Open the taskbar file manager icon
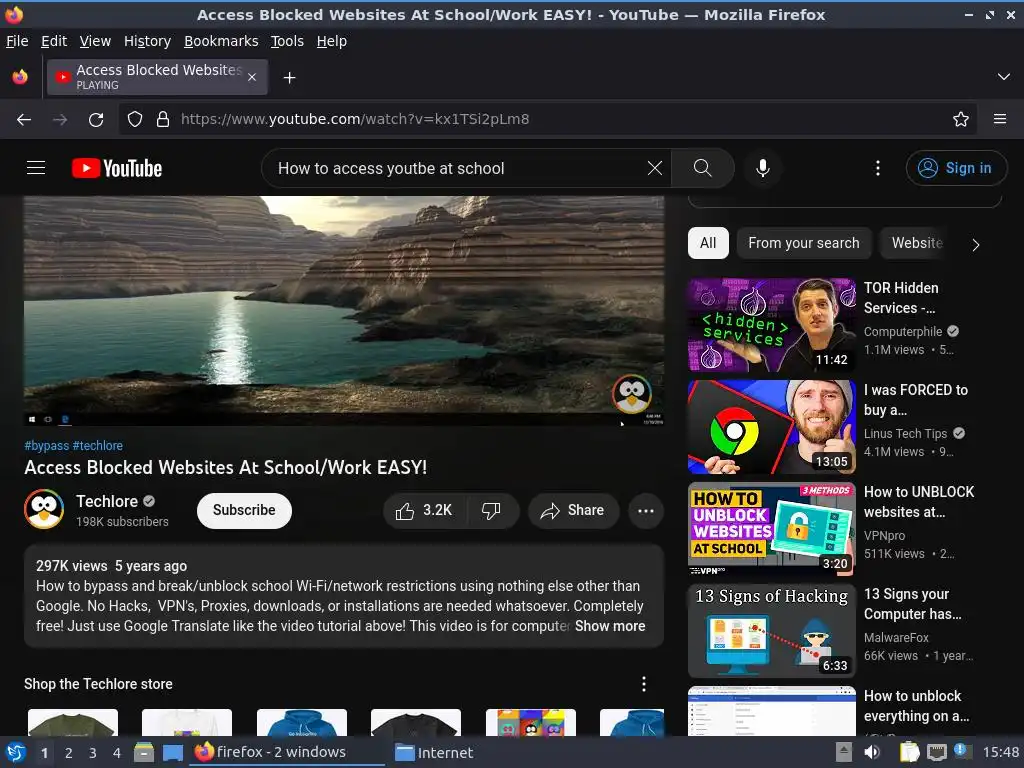1024x768 pixels. 144,752
